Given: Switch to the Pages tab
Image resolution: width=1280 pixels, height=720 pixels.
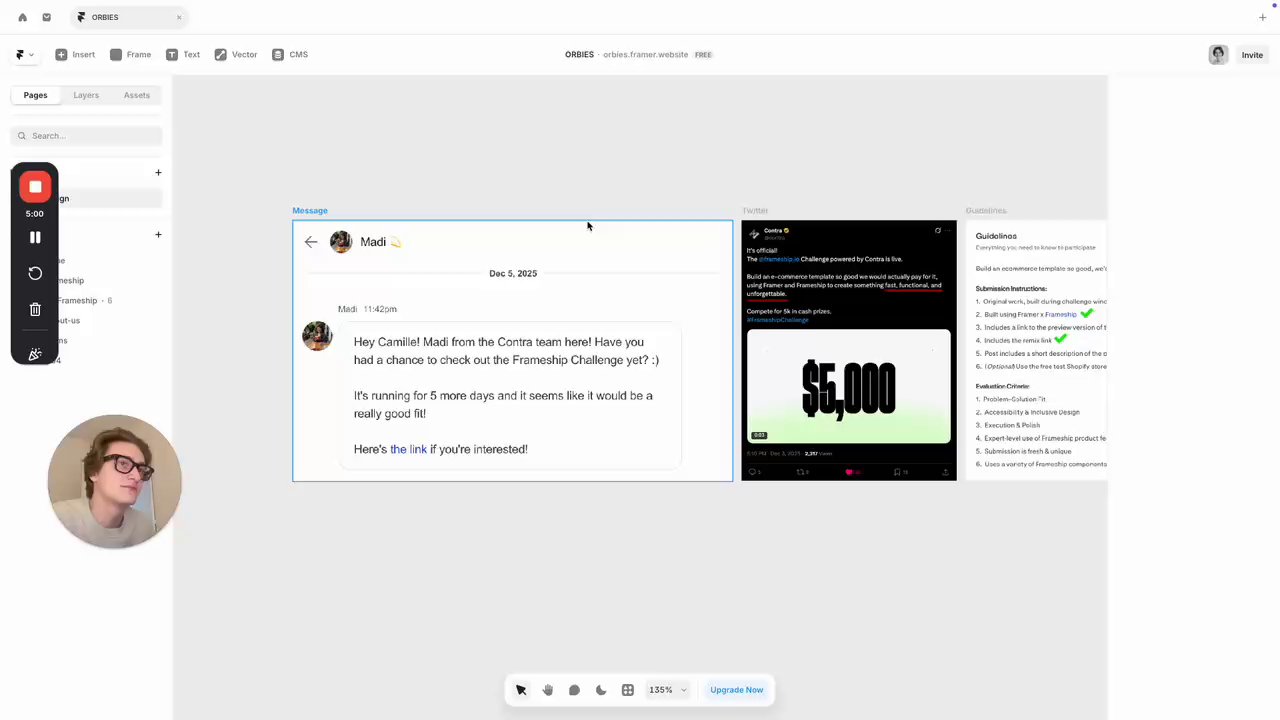Looking at the screenshot, I should 35,95.
